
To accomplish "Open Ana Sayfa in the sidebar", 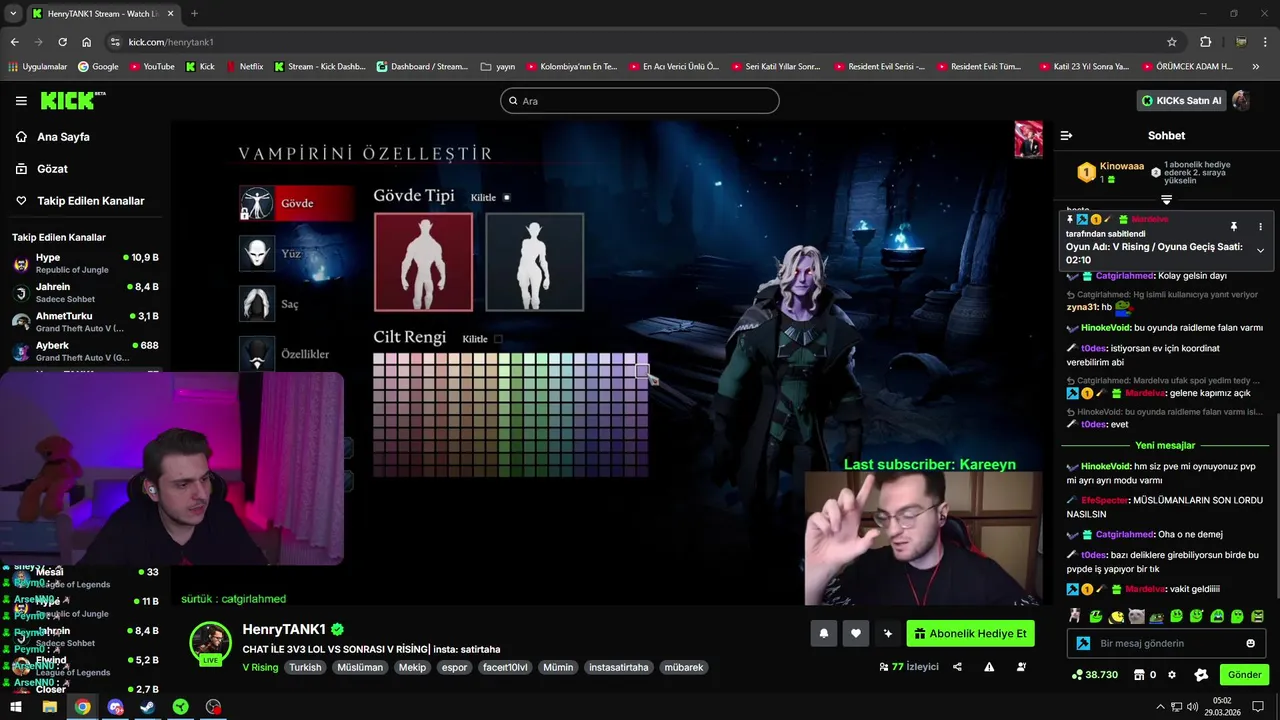I will (63, 137).
